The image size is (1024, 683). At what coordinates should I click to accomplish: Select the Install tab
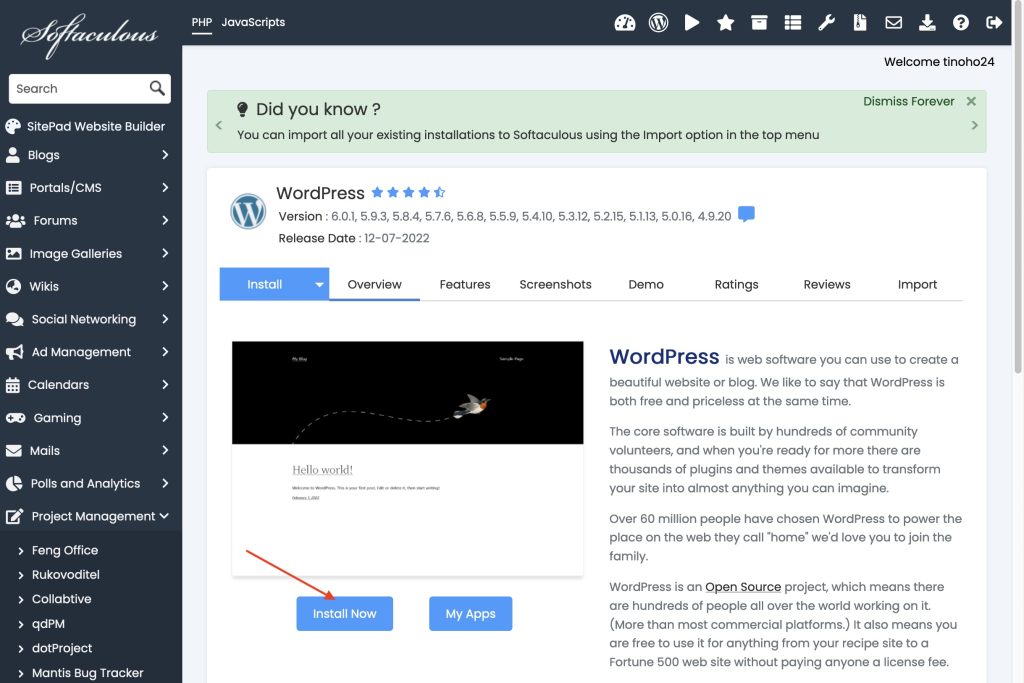pos(264,284)
